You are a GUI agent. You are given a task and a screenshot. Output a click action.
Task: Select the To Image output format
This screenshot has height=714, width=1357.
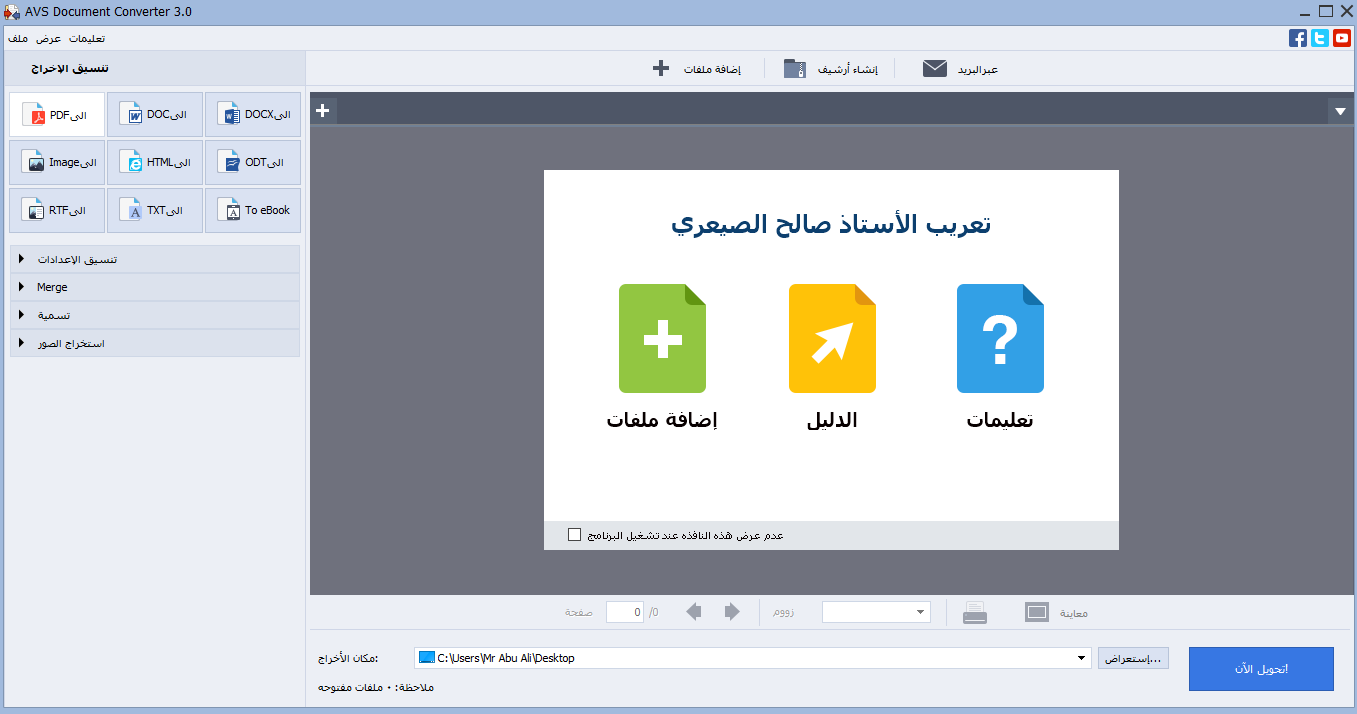57,163
